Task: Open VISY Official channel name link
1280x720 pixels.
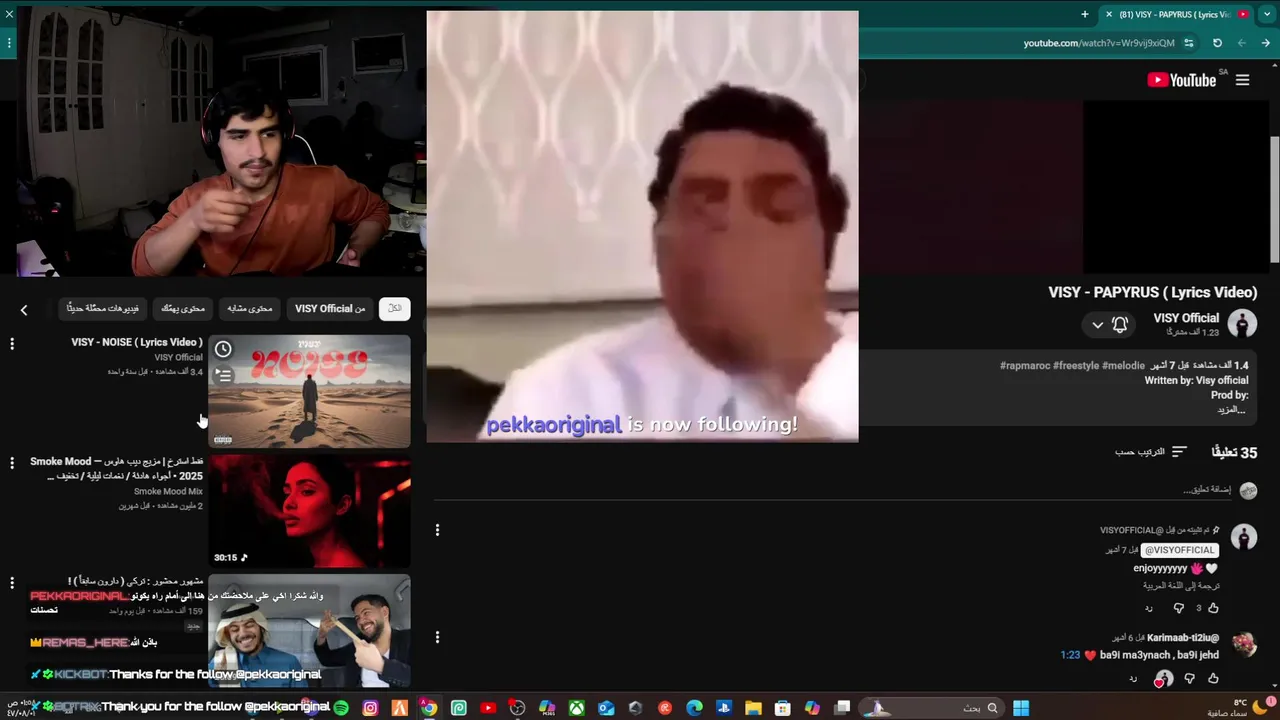Action: [x=1186, y=318]
